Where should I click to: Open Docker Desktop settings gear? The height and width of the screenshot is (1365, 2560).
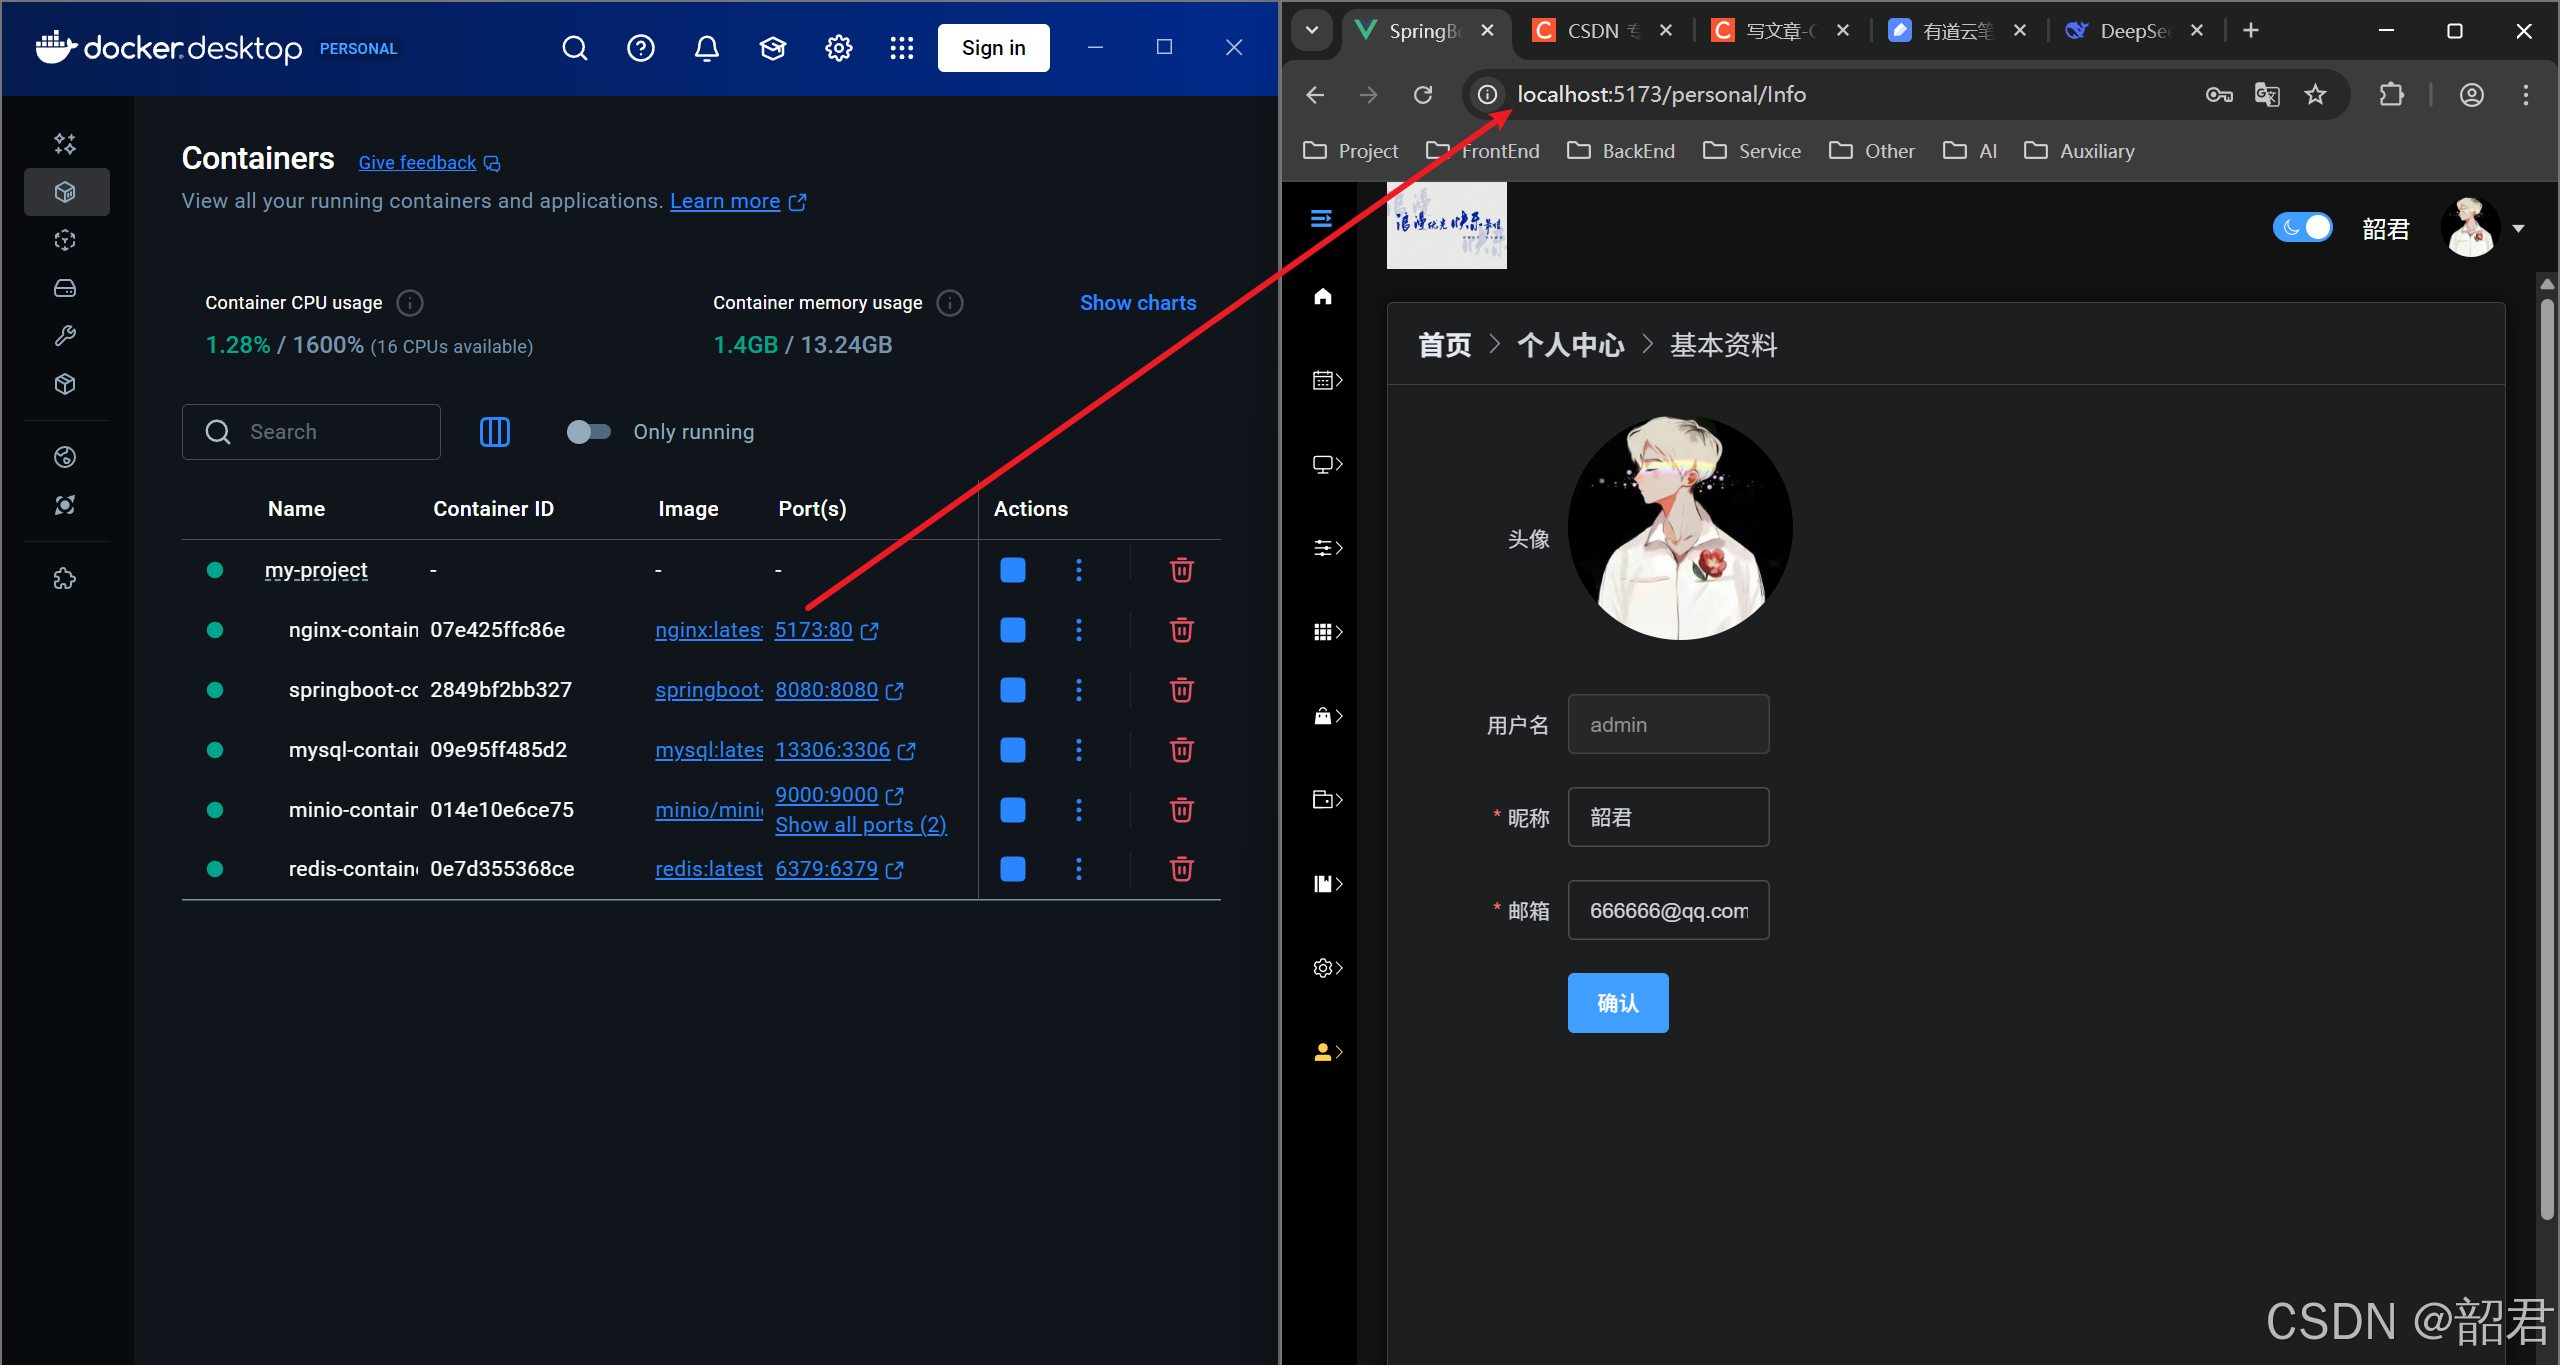point(838,48)
